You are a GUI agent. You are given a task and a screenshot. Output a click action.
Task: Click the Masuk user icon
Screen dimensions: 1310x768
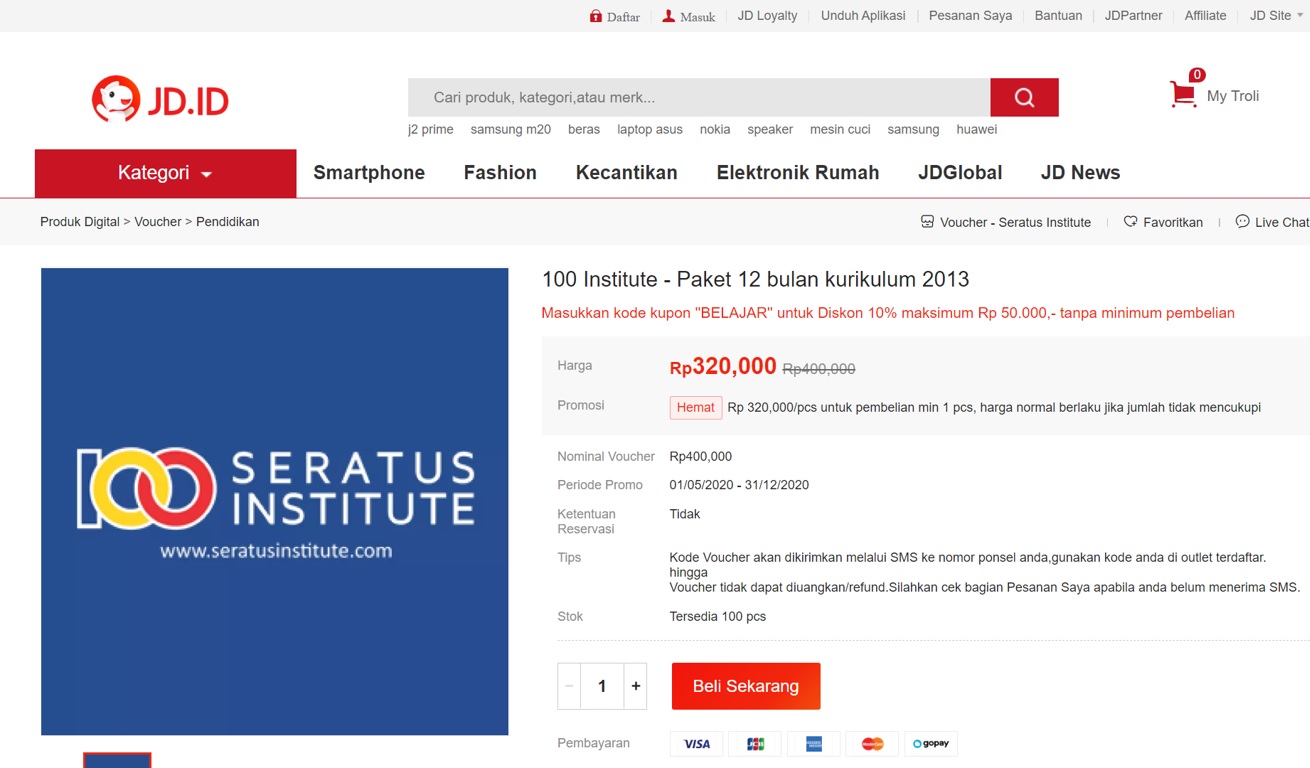coord(668,16)
